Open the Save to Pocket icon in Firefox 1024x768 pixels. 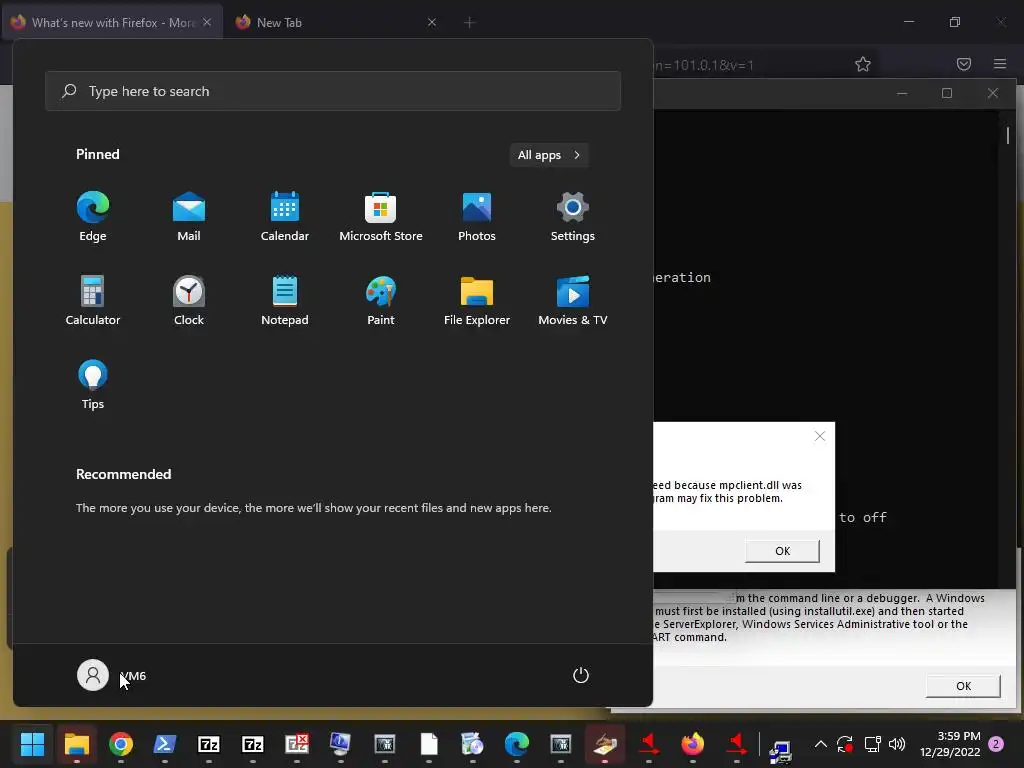click(964, 64)
